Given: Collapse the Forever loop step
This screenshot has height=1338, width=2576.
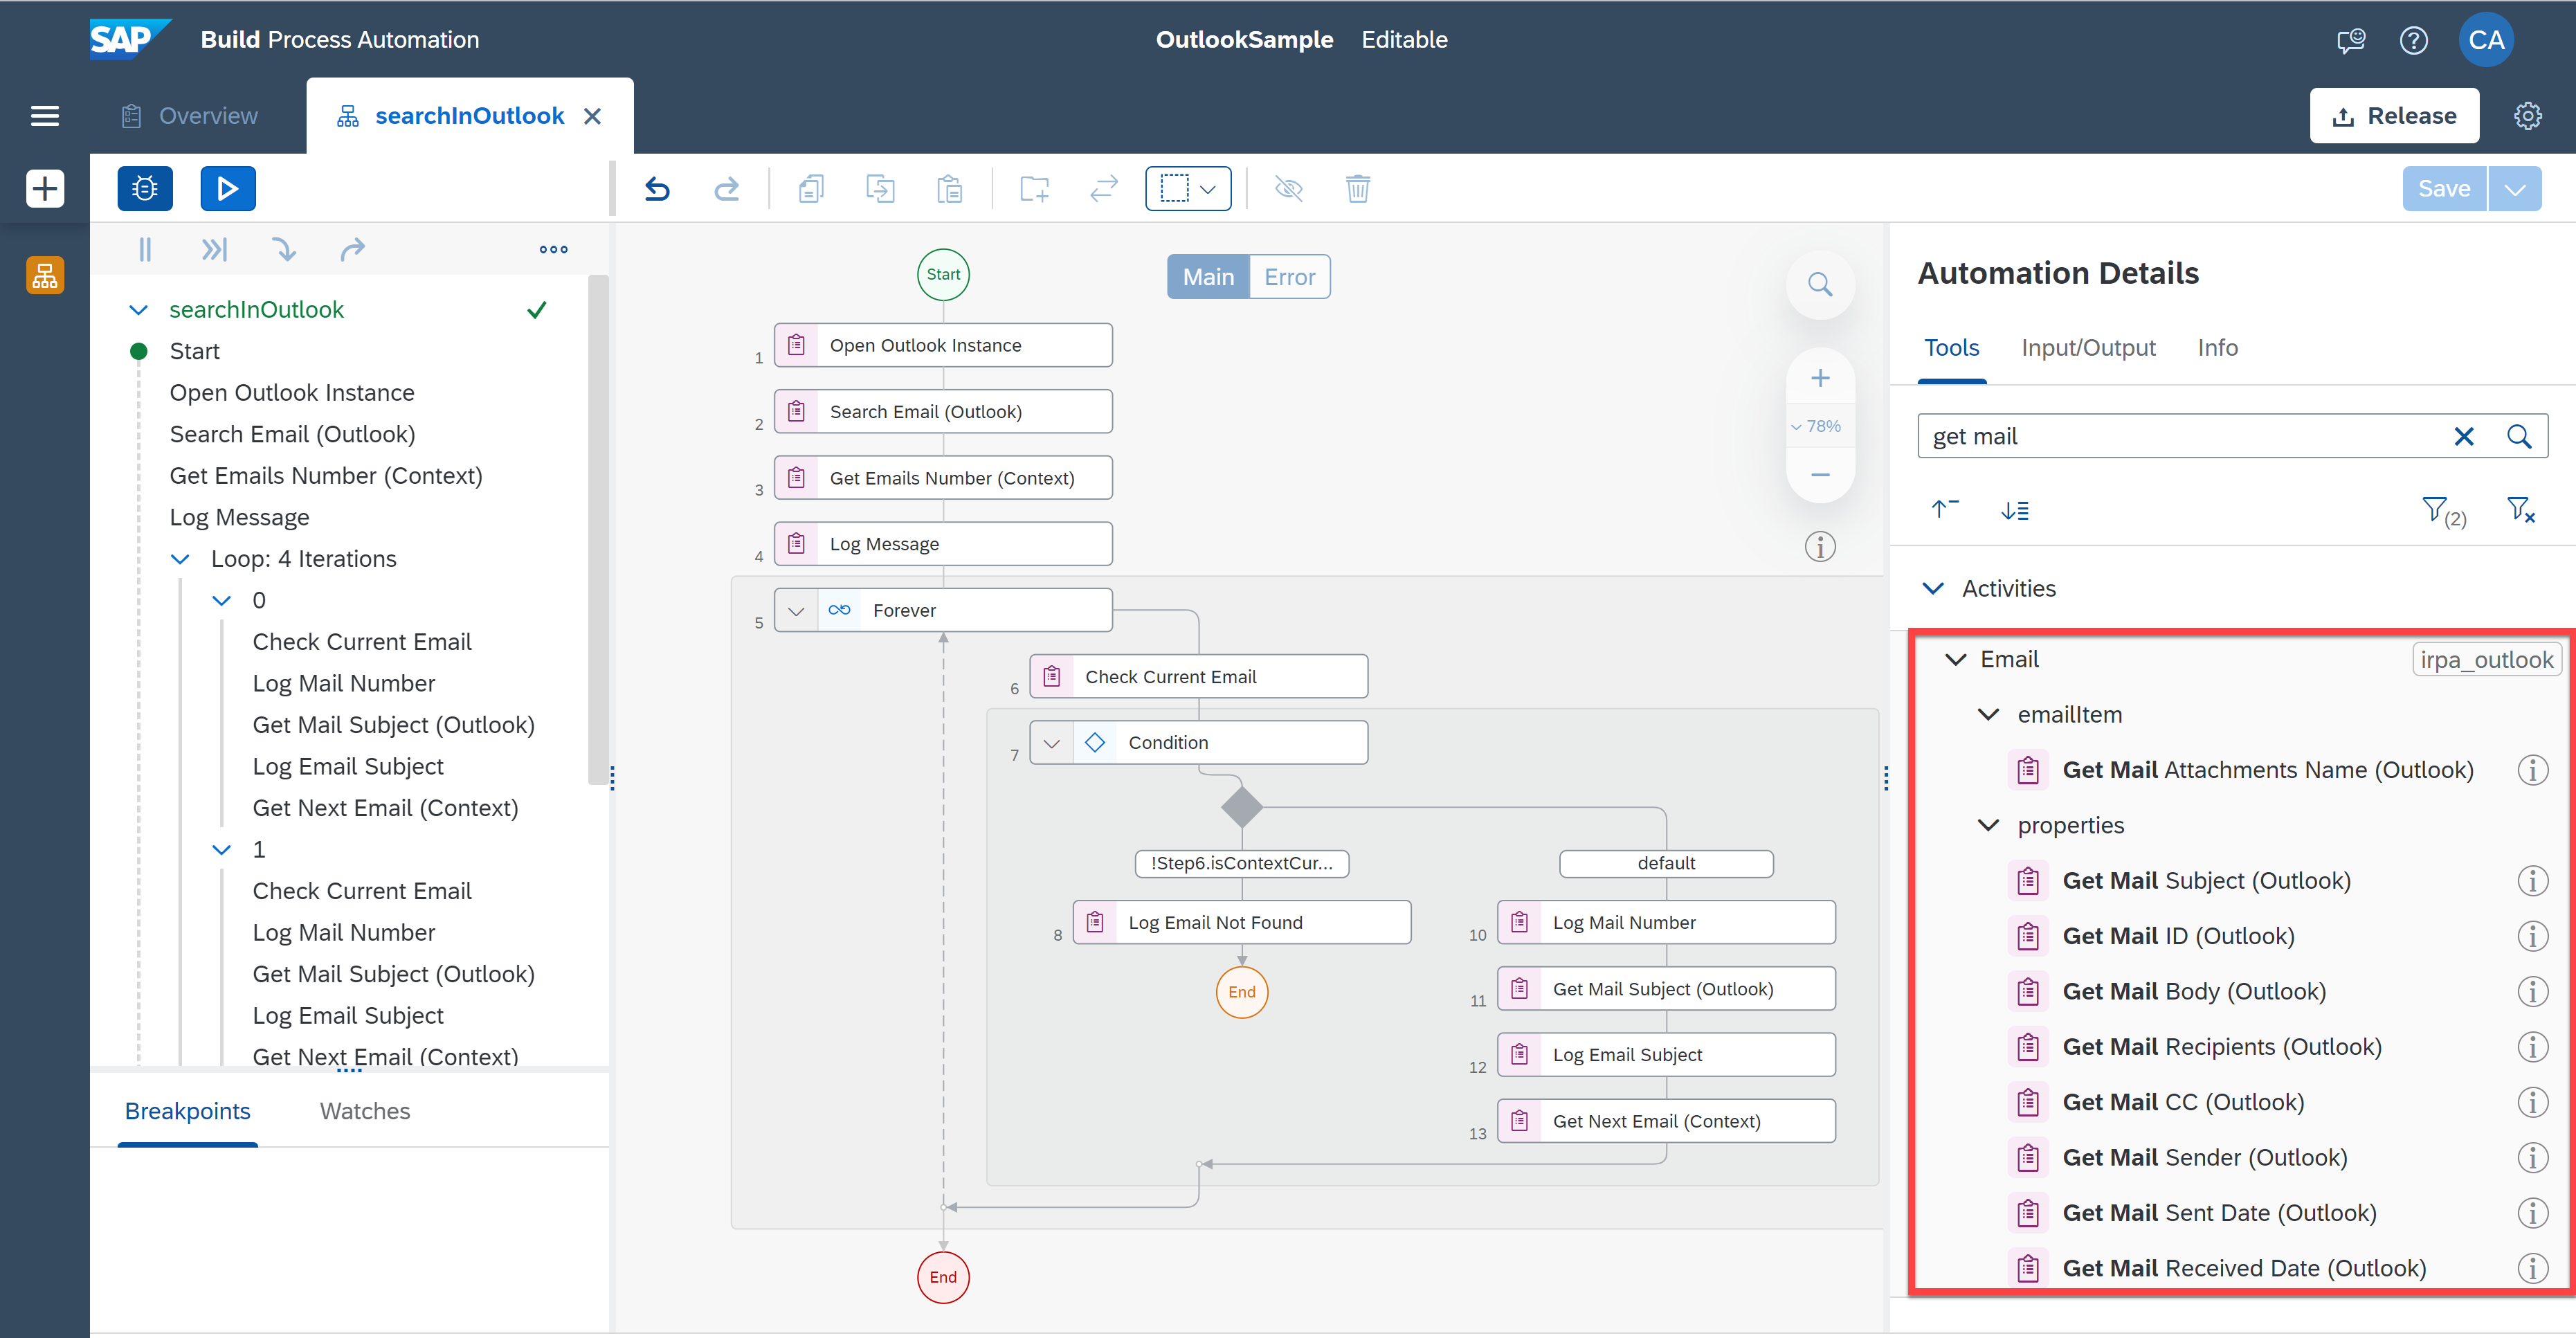Looking at the screenshot, I should [x=796, y=610].
